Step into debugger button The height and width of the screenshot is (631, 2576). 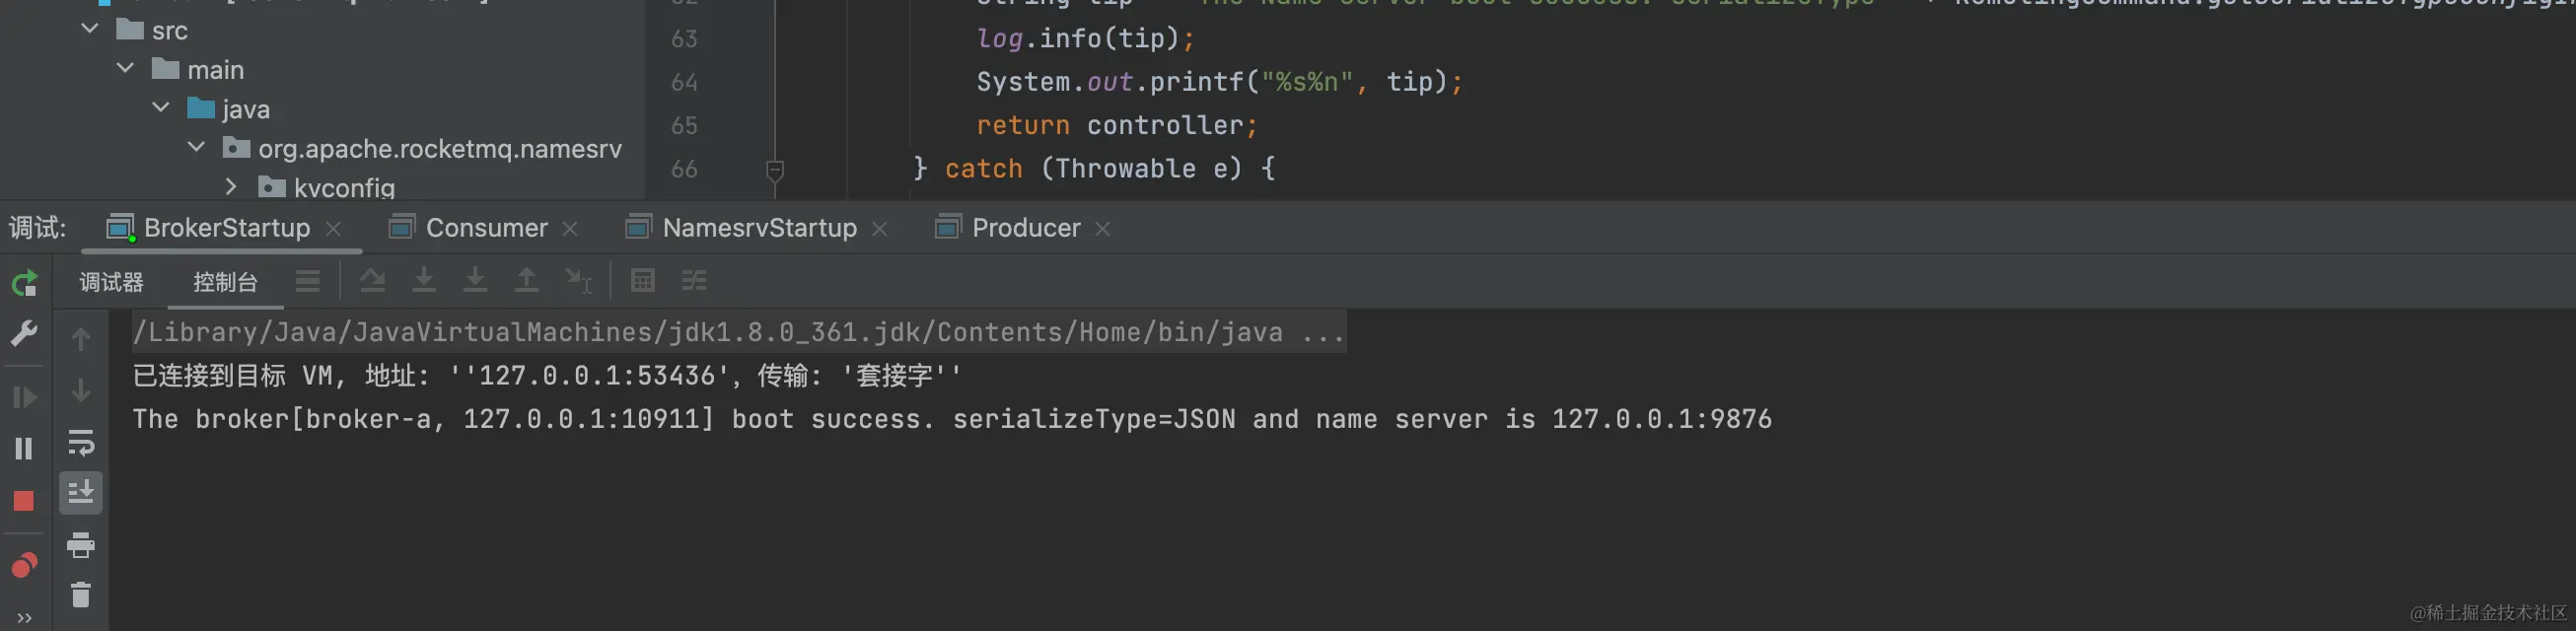coord(424,281)
